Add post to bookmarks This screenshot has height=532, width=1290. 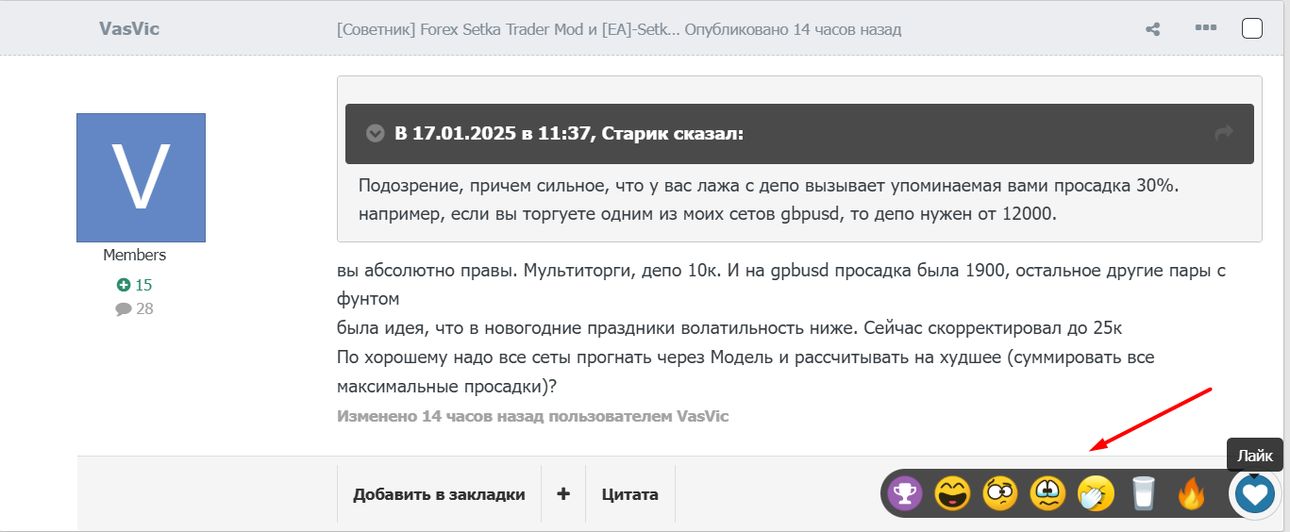coord(439,494)
